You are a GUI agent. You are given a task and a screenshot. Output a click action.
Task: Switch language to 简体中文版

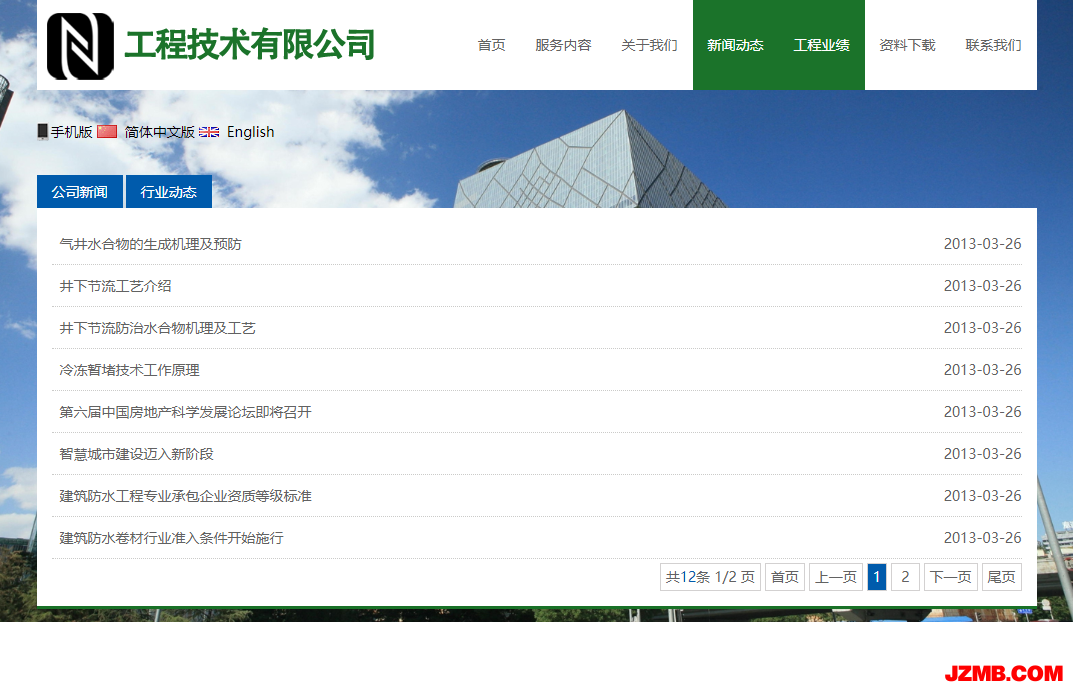pos(159,132)
